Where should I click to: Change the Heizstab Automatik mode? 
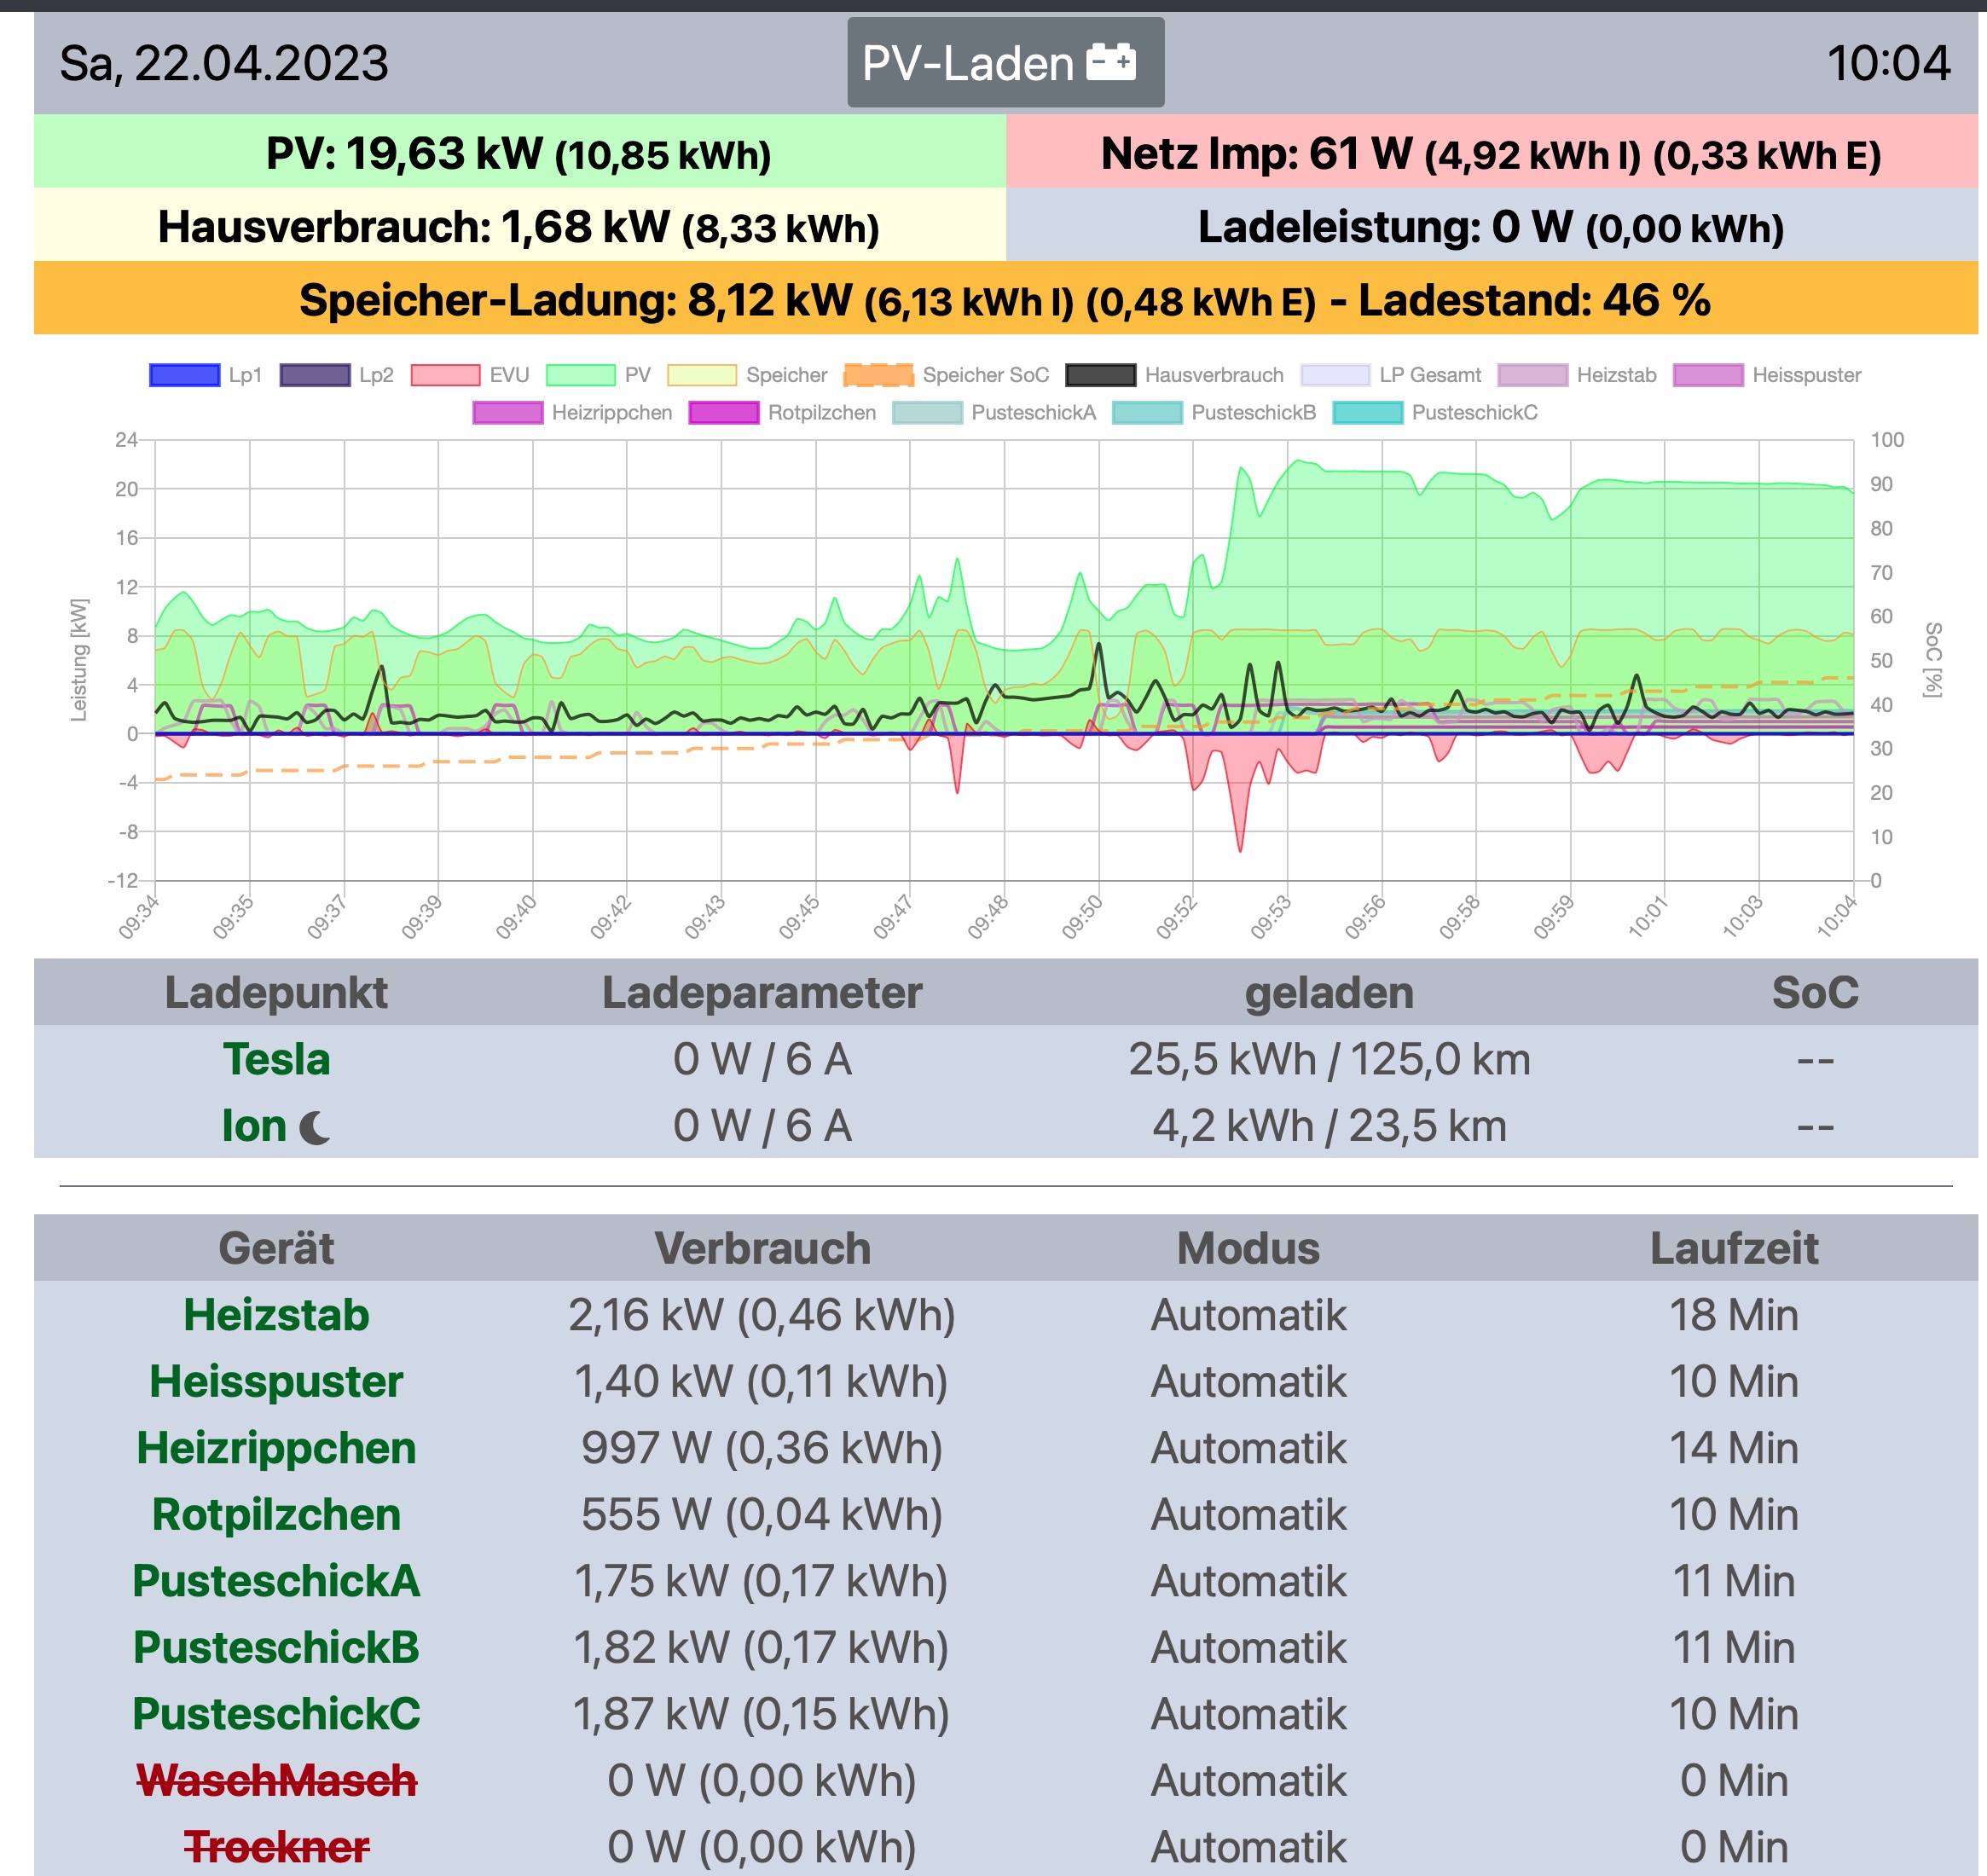1248,1314
